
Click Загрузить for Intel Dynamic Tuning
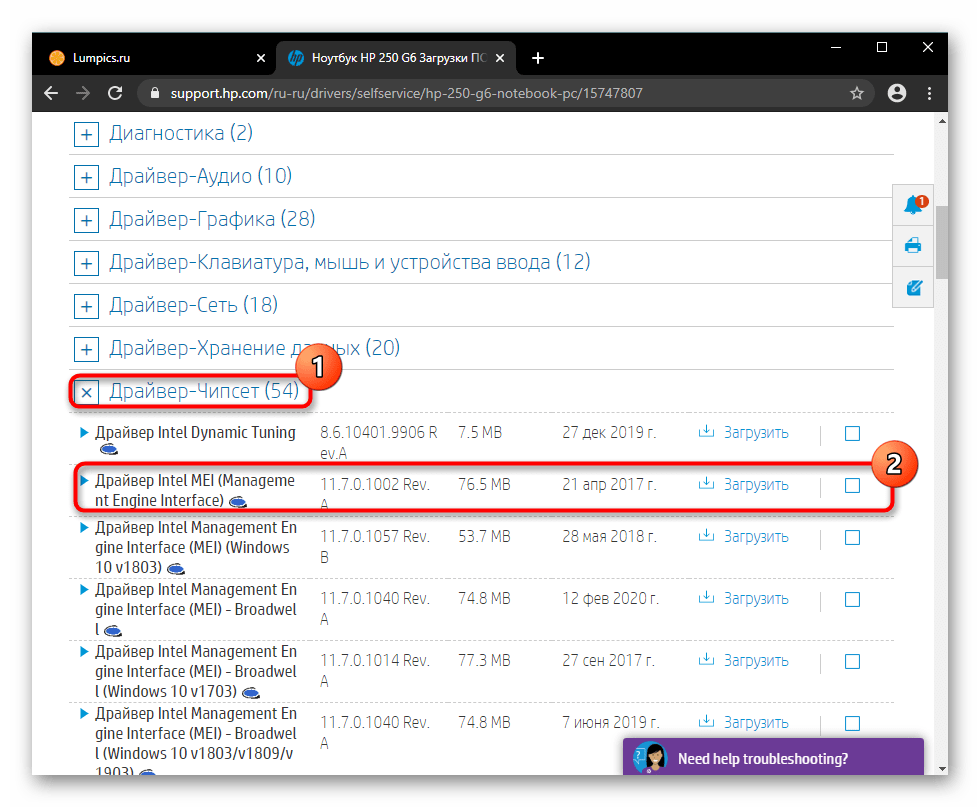coord(756,433)
